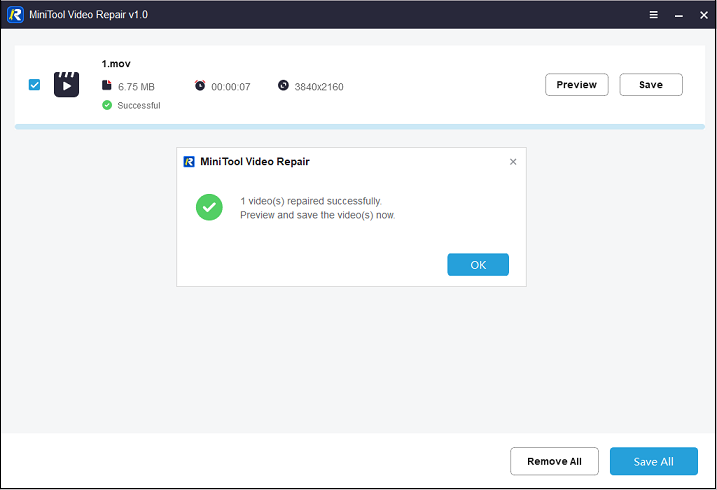
Task: Click the dialog's MiniTool logo icon
Action: pos(189,162)
